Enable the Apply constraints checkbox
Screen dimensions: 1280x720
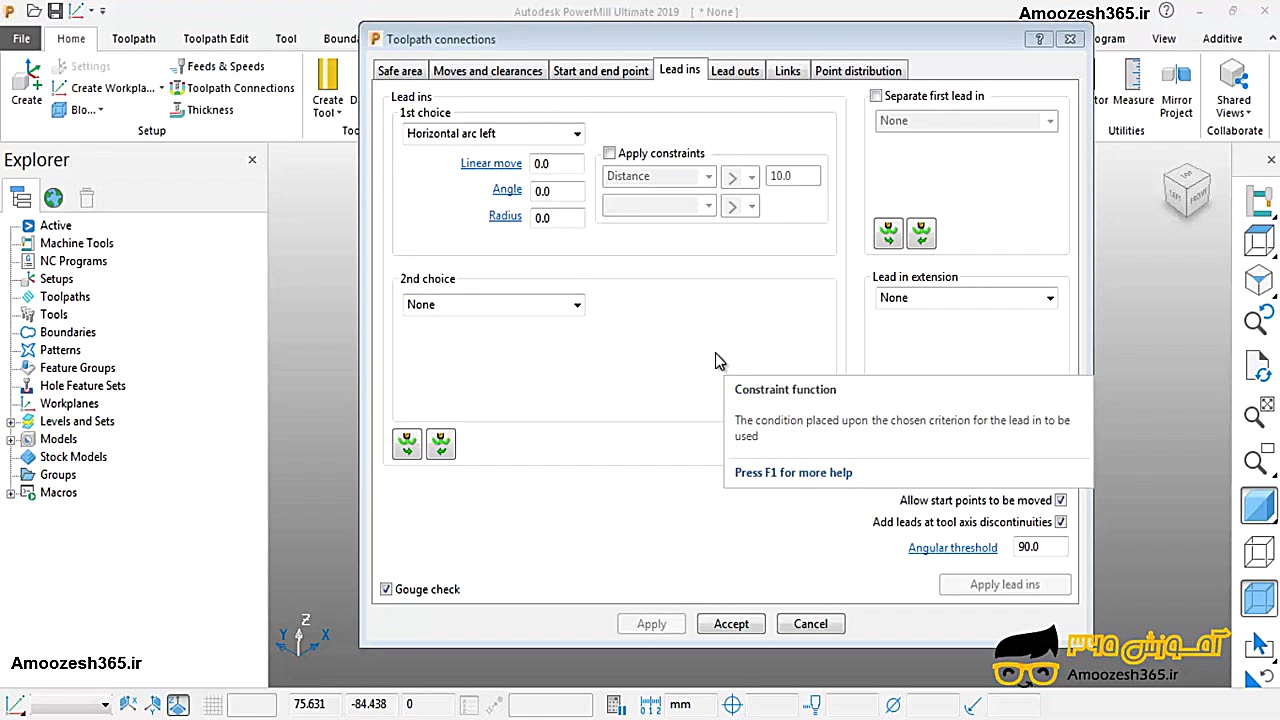(x=609, y=153)
